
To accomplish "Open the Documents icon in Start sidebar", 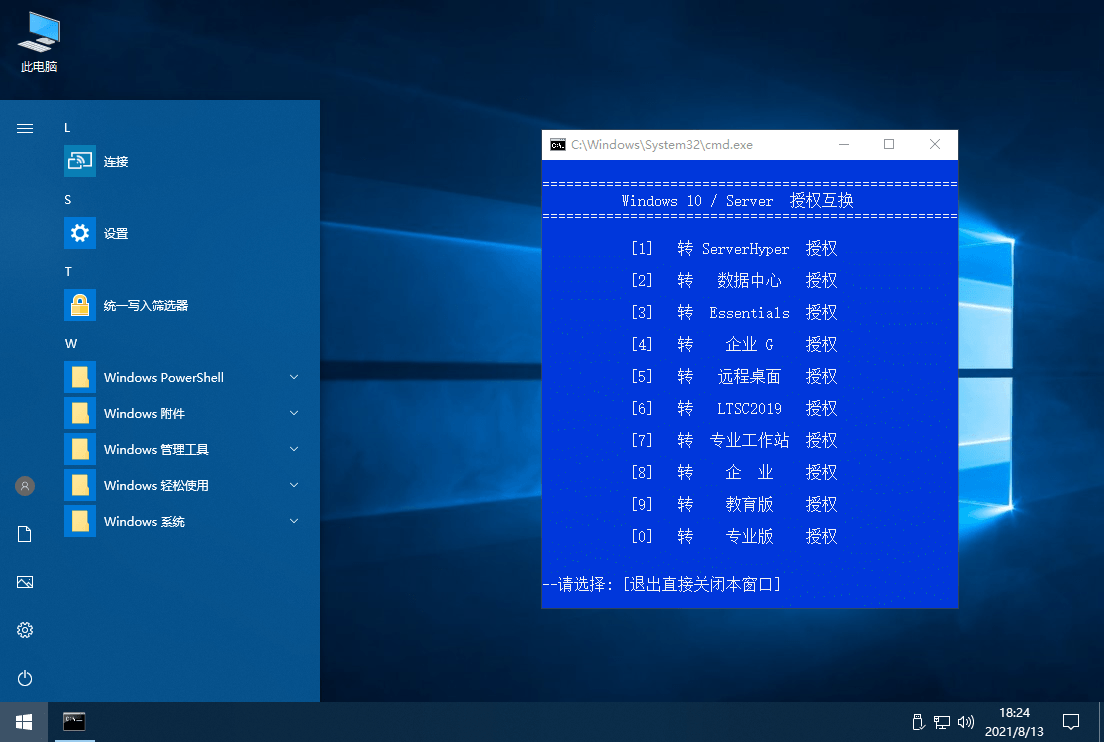I will point(24,533).
